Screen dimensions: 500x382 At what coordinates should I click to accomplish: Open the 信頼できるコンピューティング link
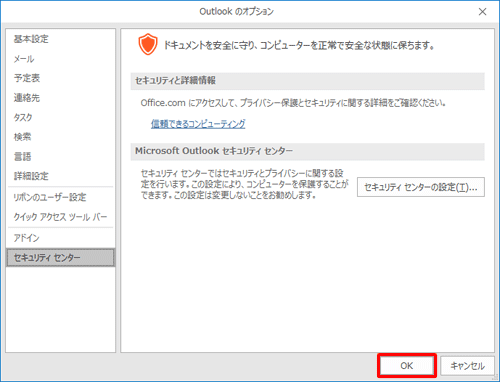pyautogui.click(x=198, y=124)
